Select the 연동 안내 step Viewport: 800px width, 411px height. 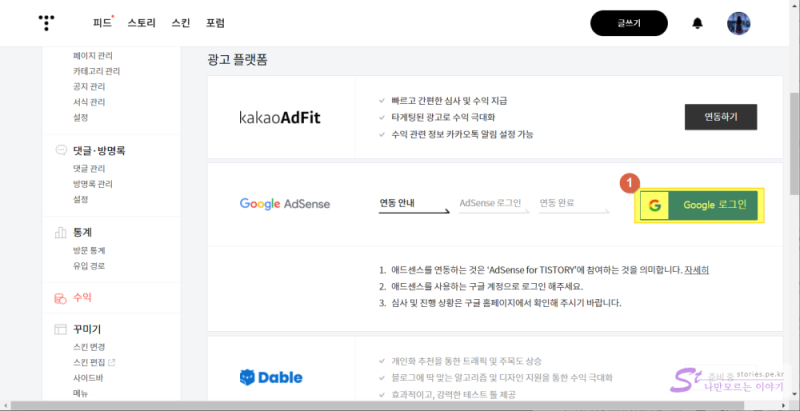(396, 203)
